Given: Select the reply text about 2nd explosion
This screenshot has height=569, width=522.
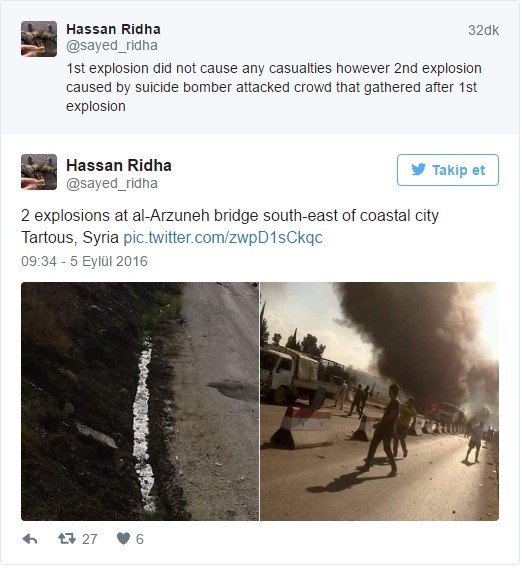Looking at the screenshot, I should 274,87.
